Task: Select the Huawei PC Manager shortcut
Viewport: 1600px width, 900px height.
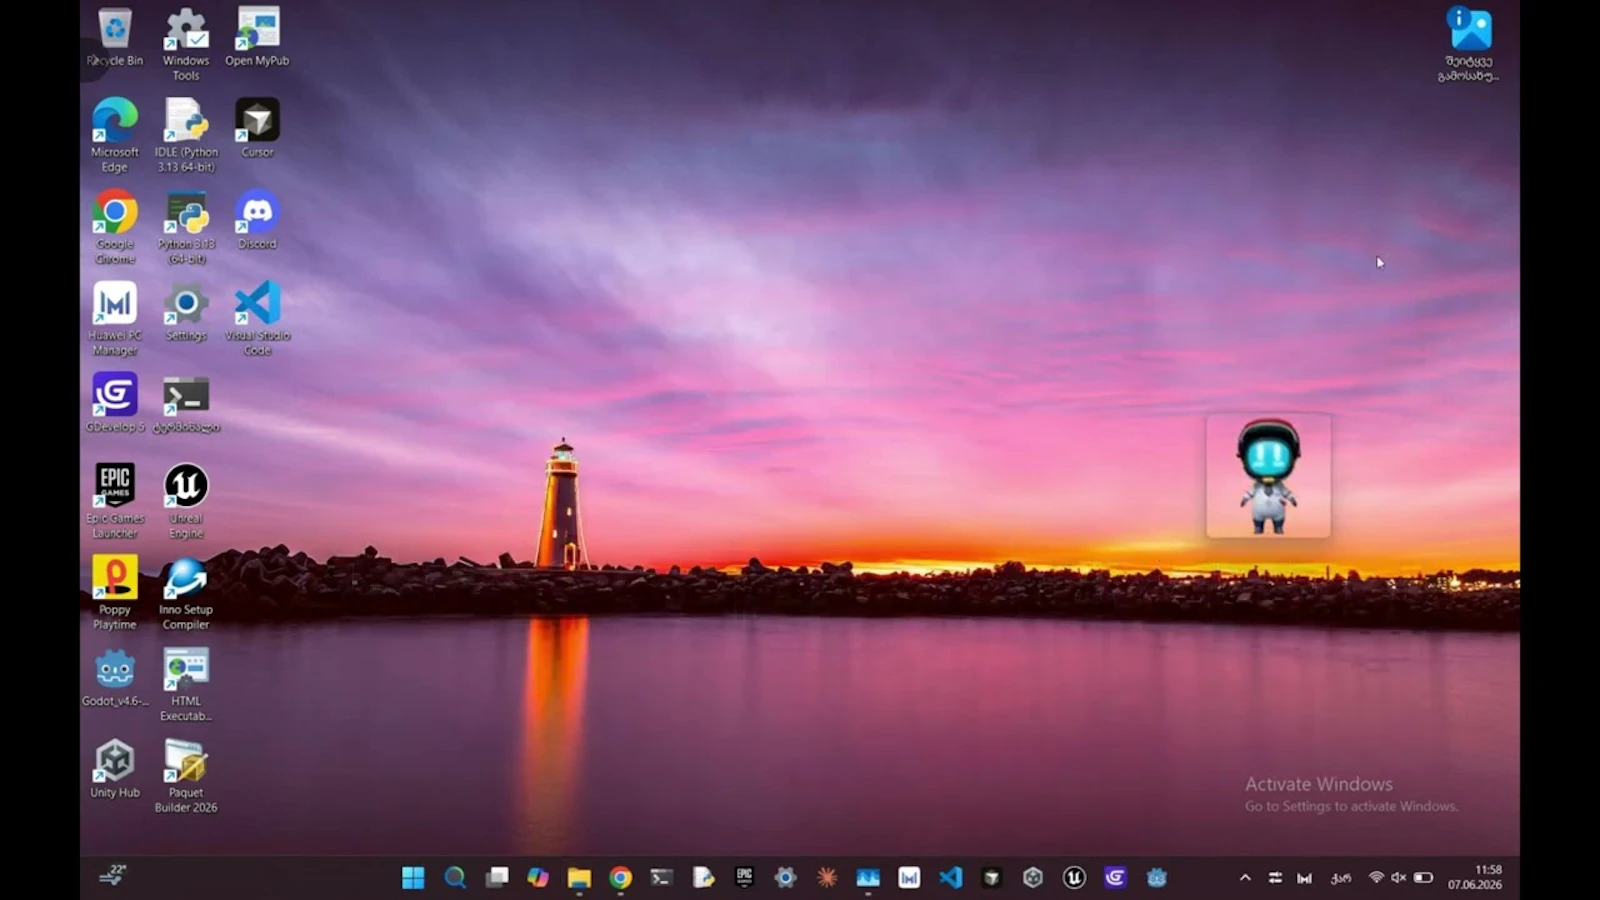Action: pyautogui.click(x=115, y=318)
